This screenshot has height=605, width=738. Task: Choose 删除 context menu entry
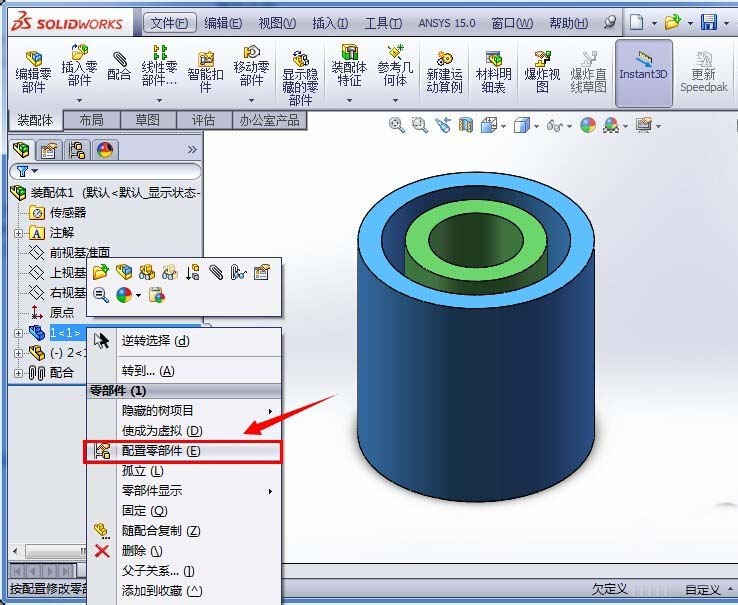(x=184, y=550)
